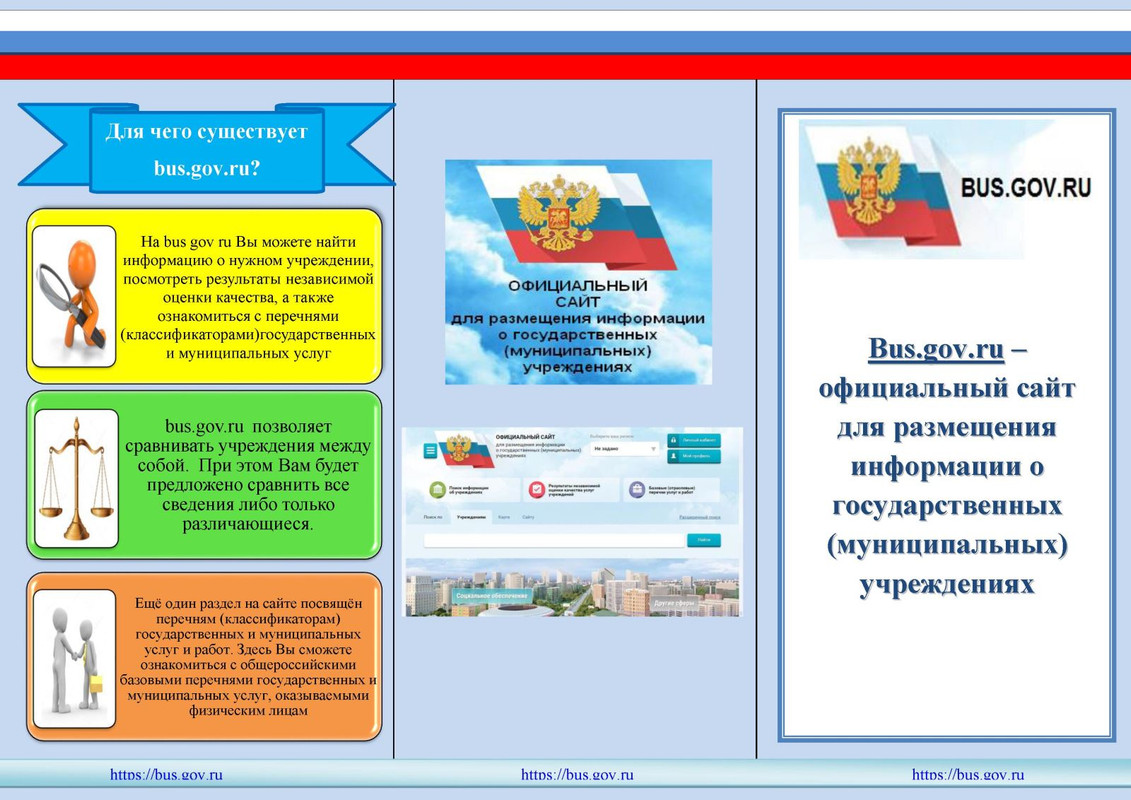The width and height of the screenshot is (1131, 800).
Task: Click the words 'официальный сайт' in the right panel
Action: (x=947, y=388)
